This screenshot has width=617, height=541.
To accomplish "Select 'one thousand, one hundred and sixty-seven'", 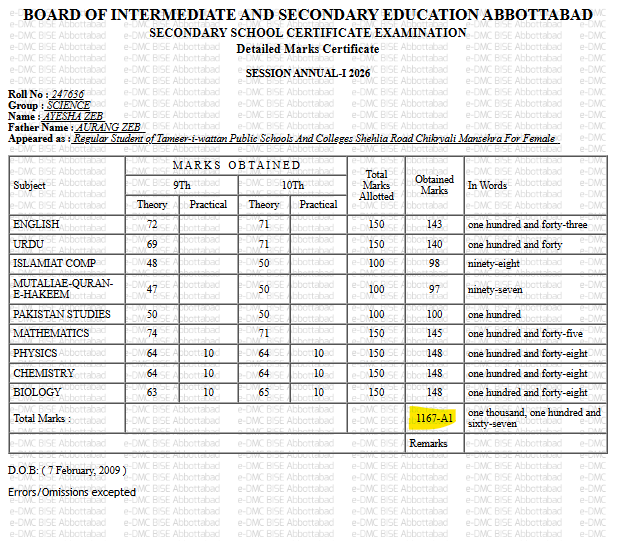I will [534, 418].
